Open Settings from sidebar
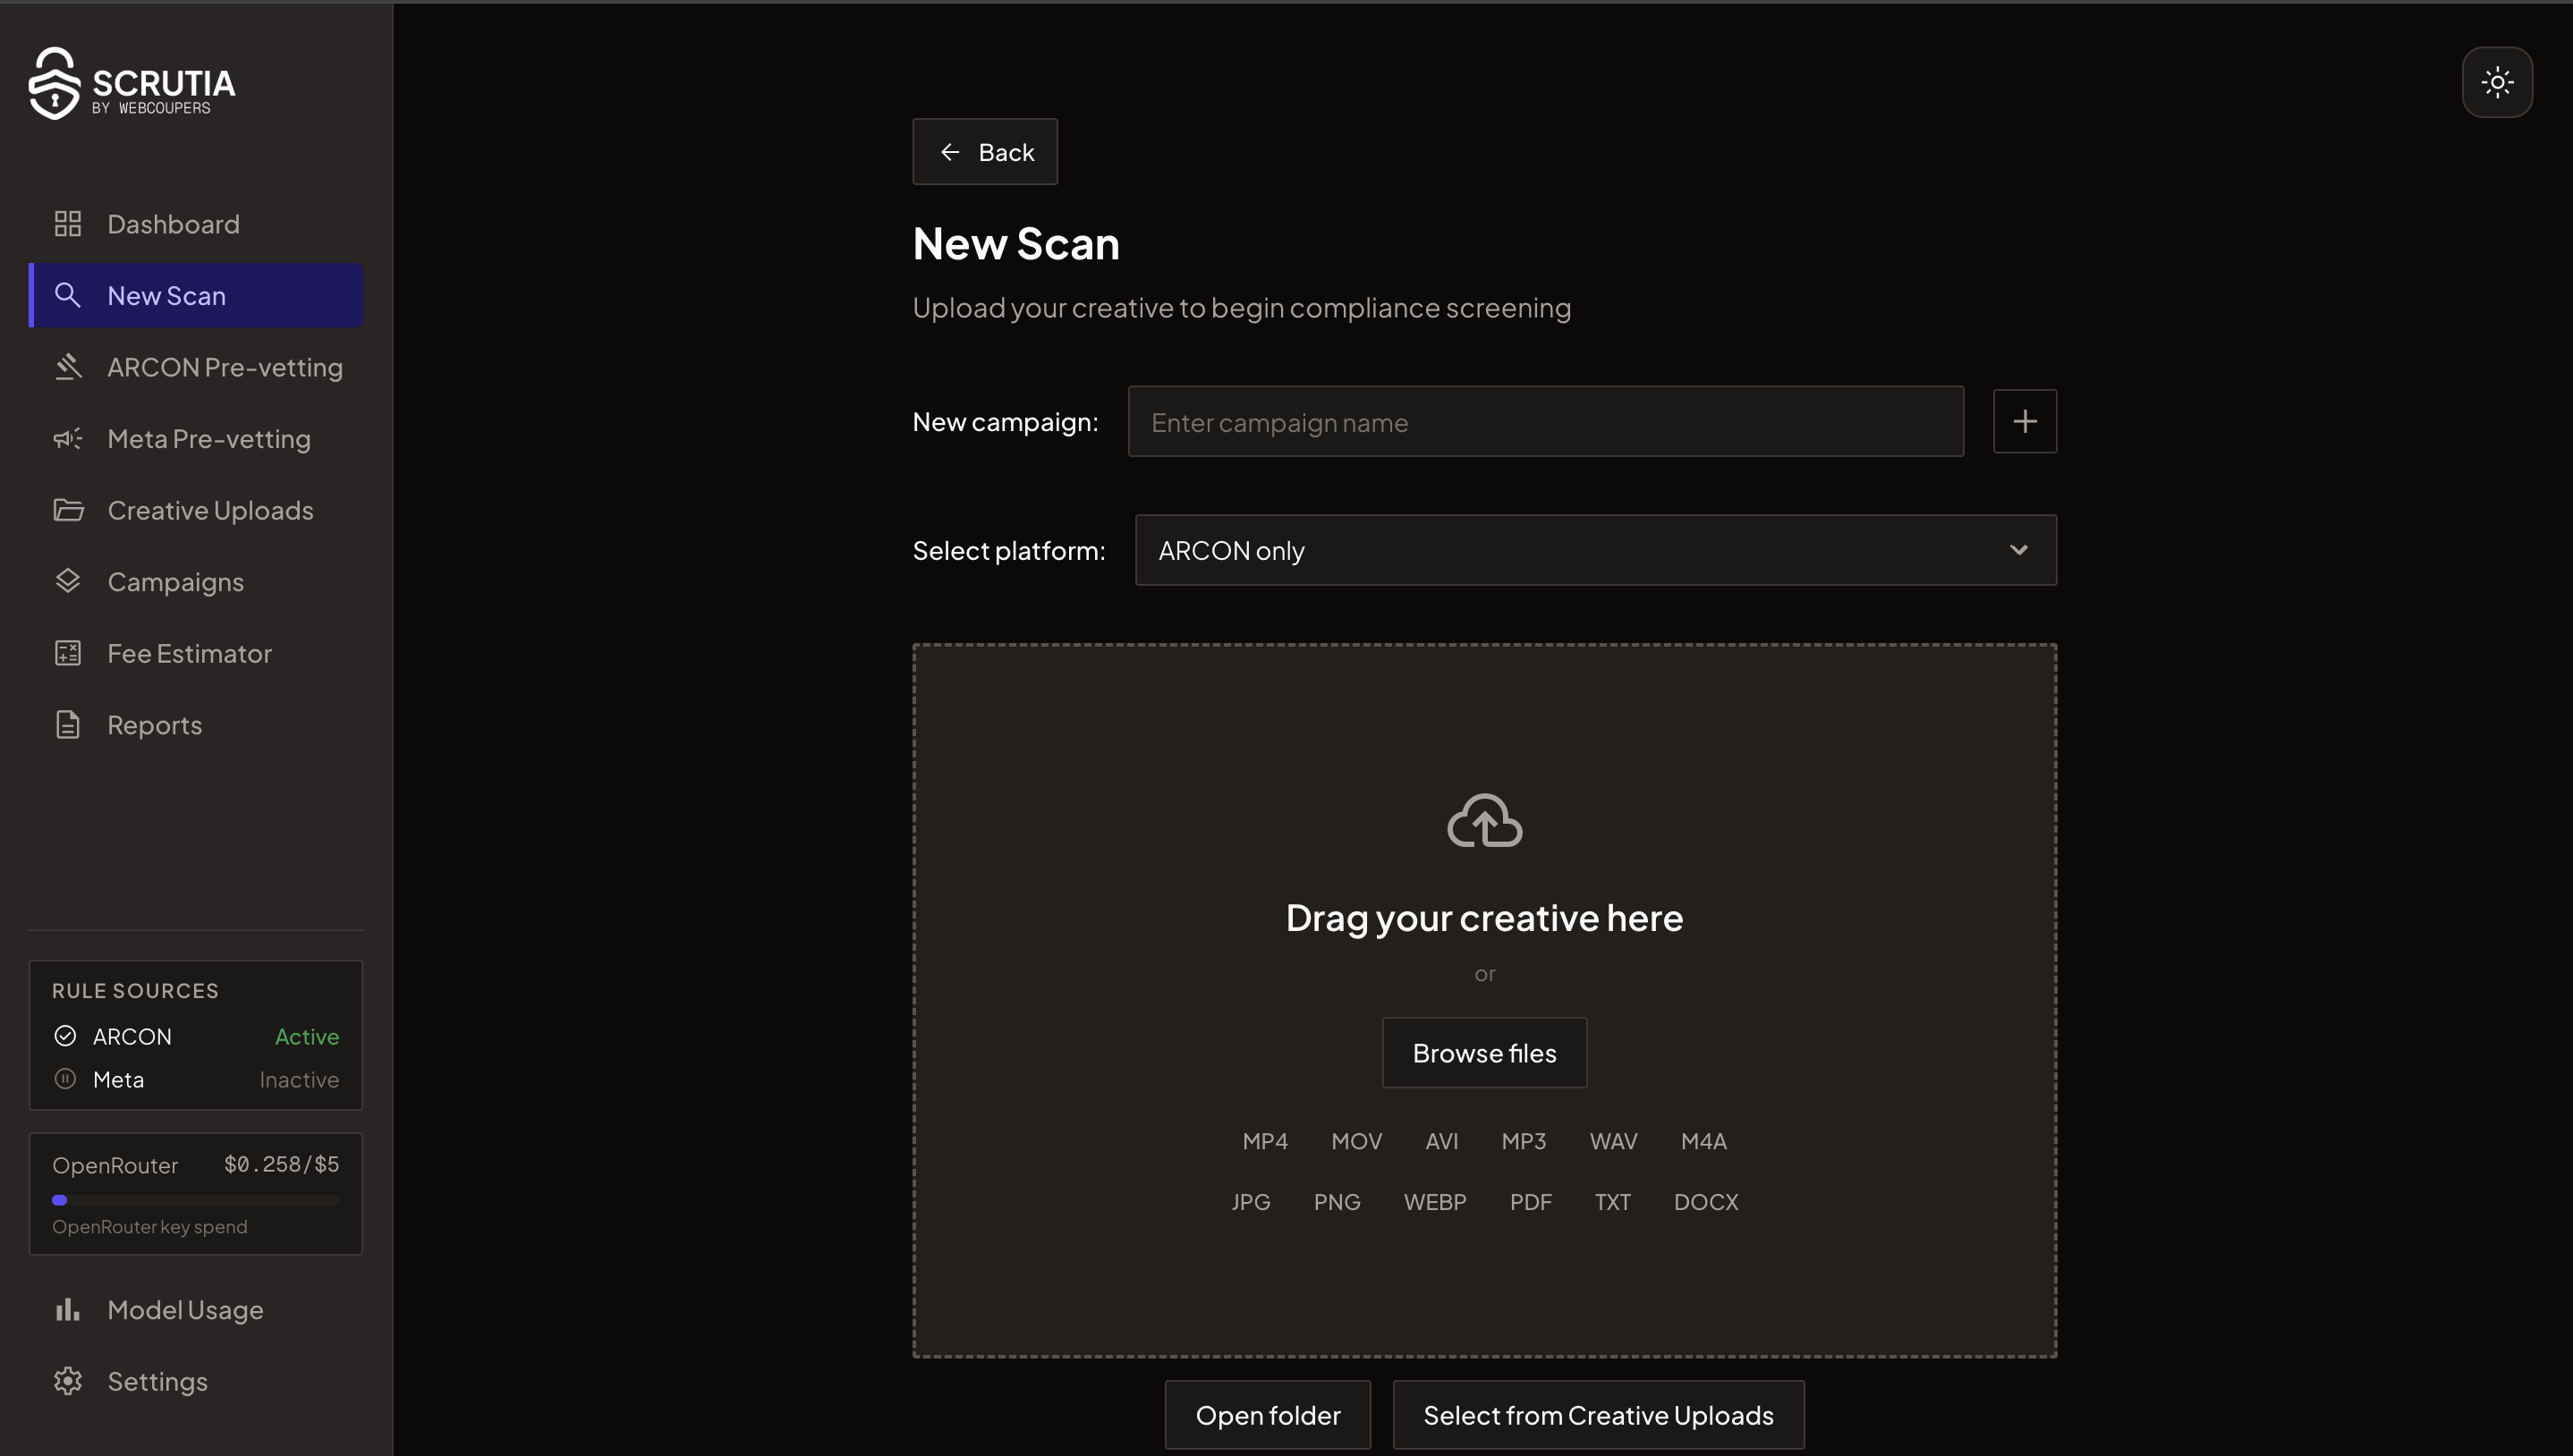The width and height of the screenshot is (2573, 1456). tap(196, 1381)
